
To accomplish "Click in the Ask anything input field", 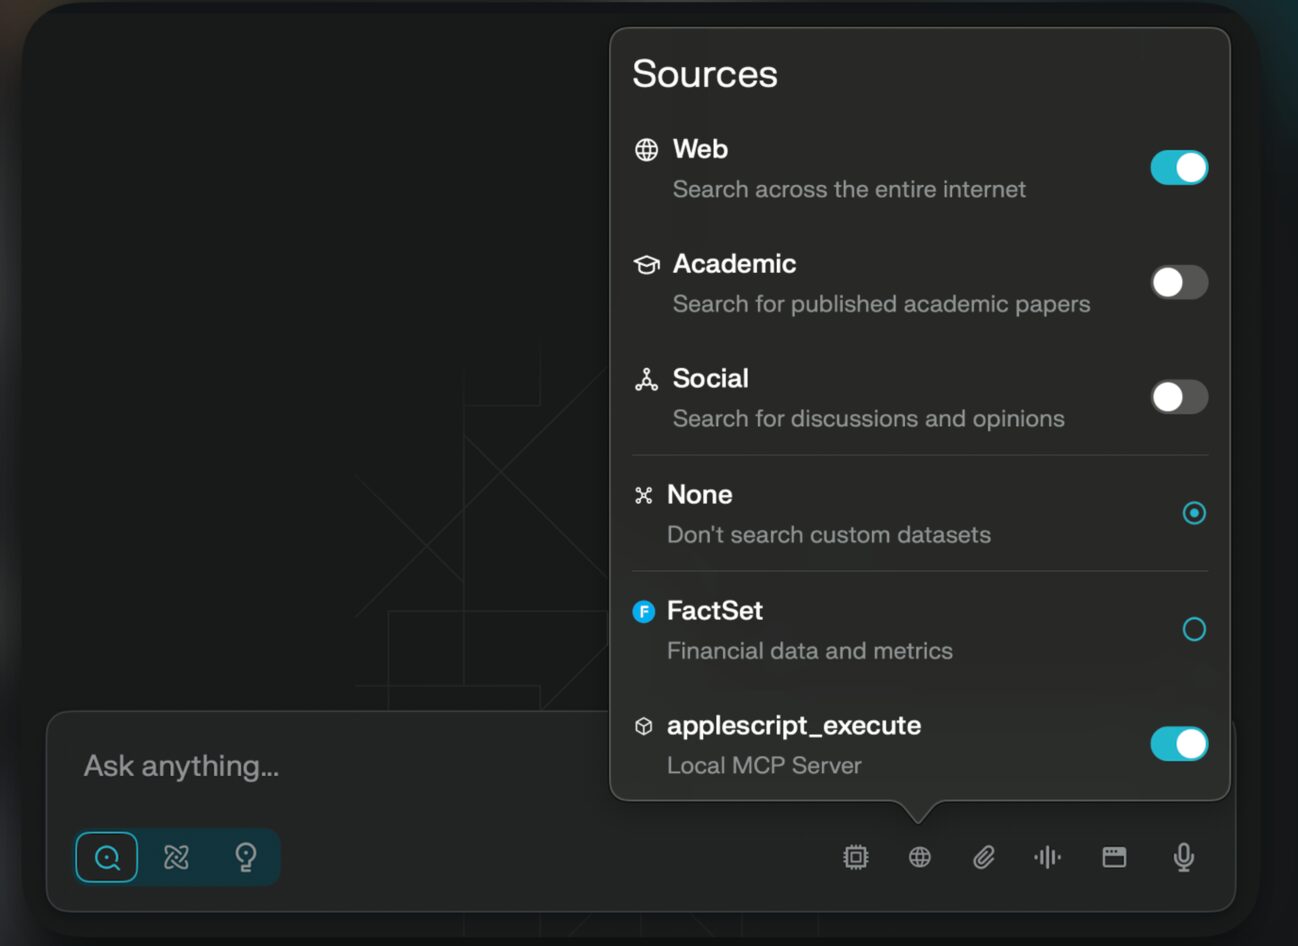I will [330, 766].
